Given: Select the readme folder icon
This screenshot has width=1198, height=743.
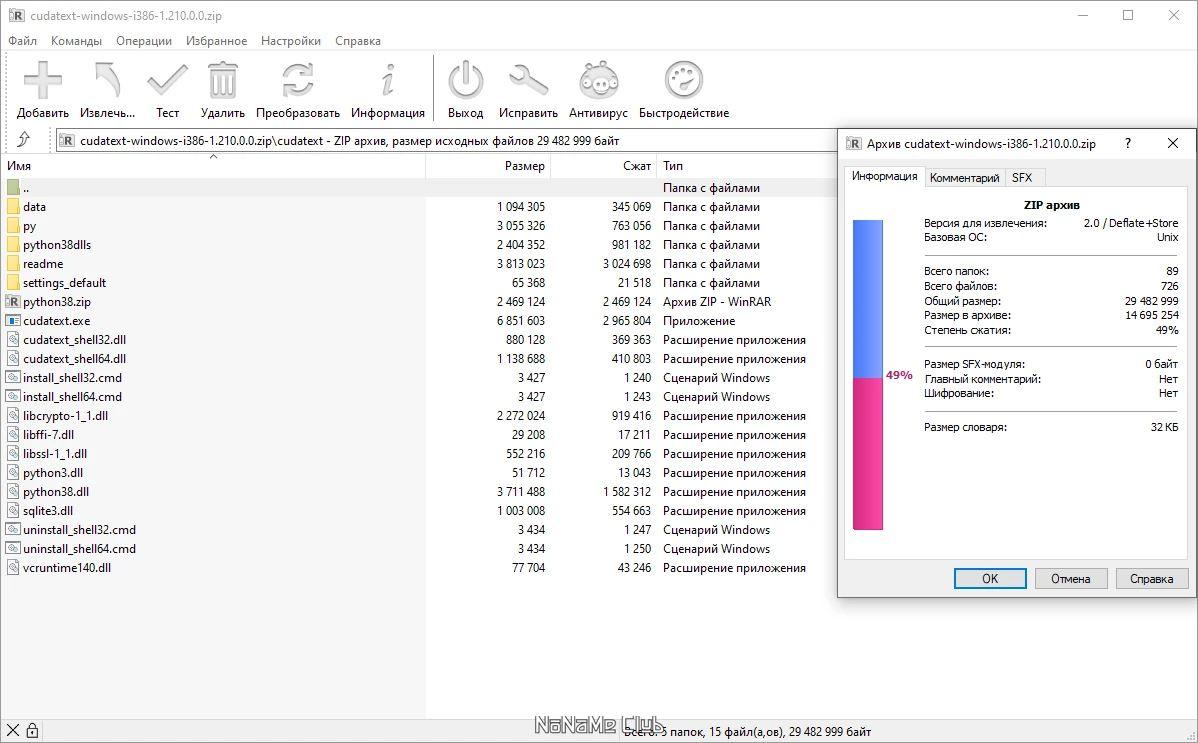Looking at the screenshot, I should [13, 264].
